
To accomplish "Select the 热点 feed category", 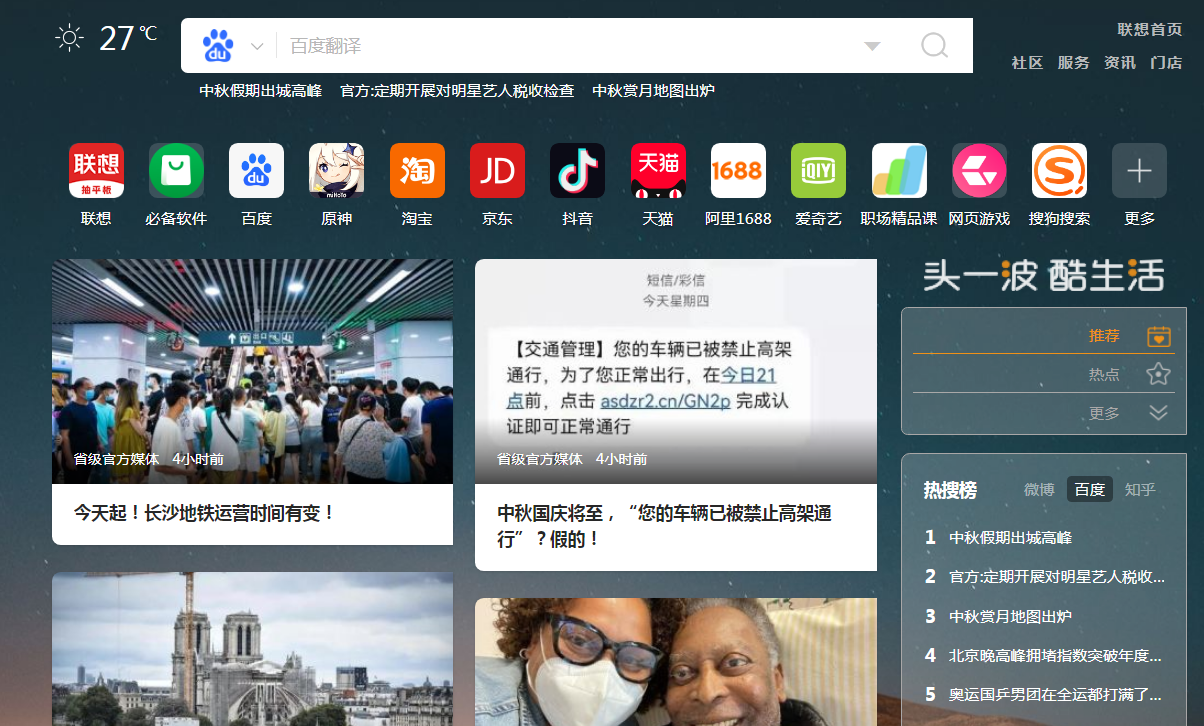I will (1104, 375).
